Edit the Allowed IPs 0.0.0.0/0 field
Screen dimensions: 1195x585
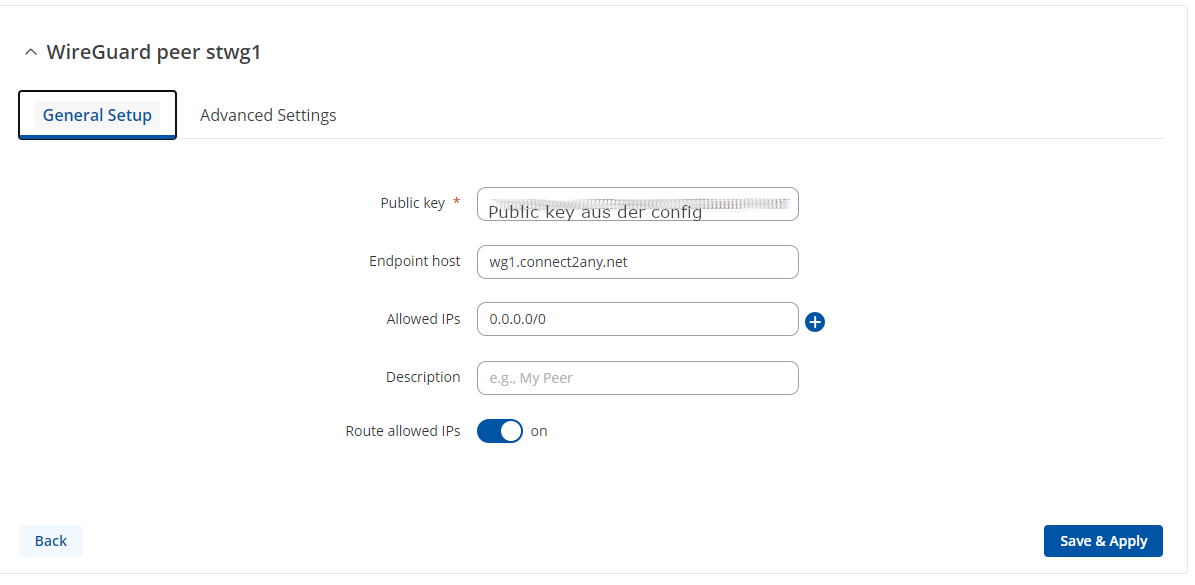tap(637, 320)
